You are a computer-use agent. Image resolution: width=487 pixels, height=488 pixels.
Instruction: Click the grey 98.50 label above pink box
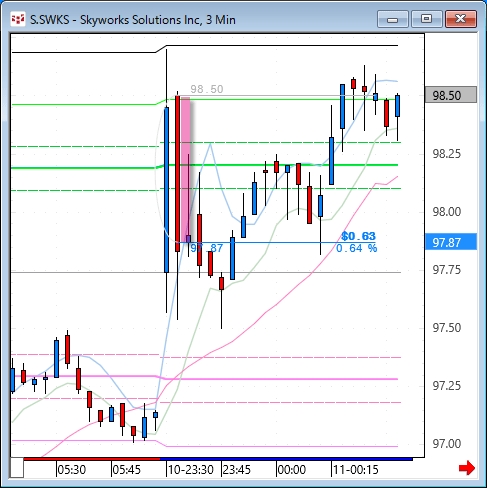coord(207,89)
